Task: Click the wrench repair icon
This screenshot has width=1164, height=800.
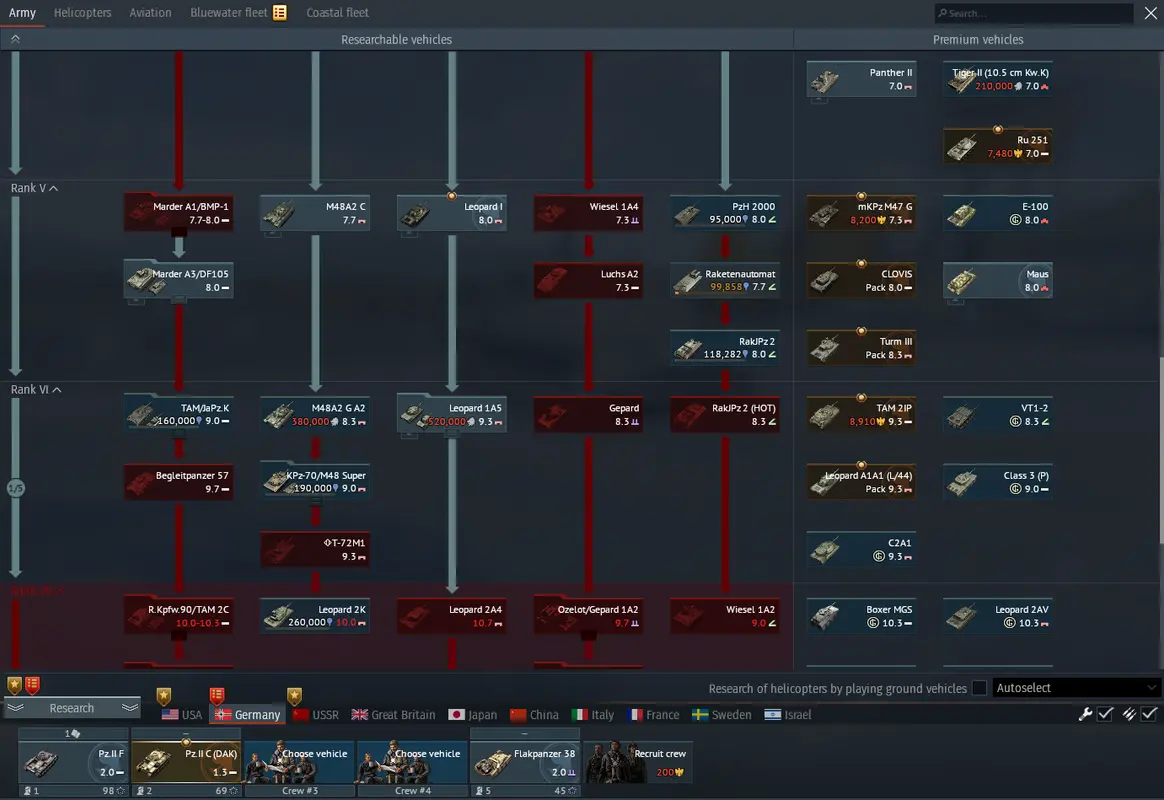Action: tap(1086, 714)
